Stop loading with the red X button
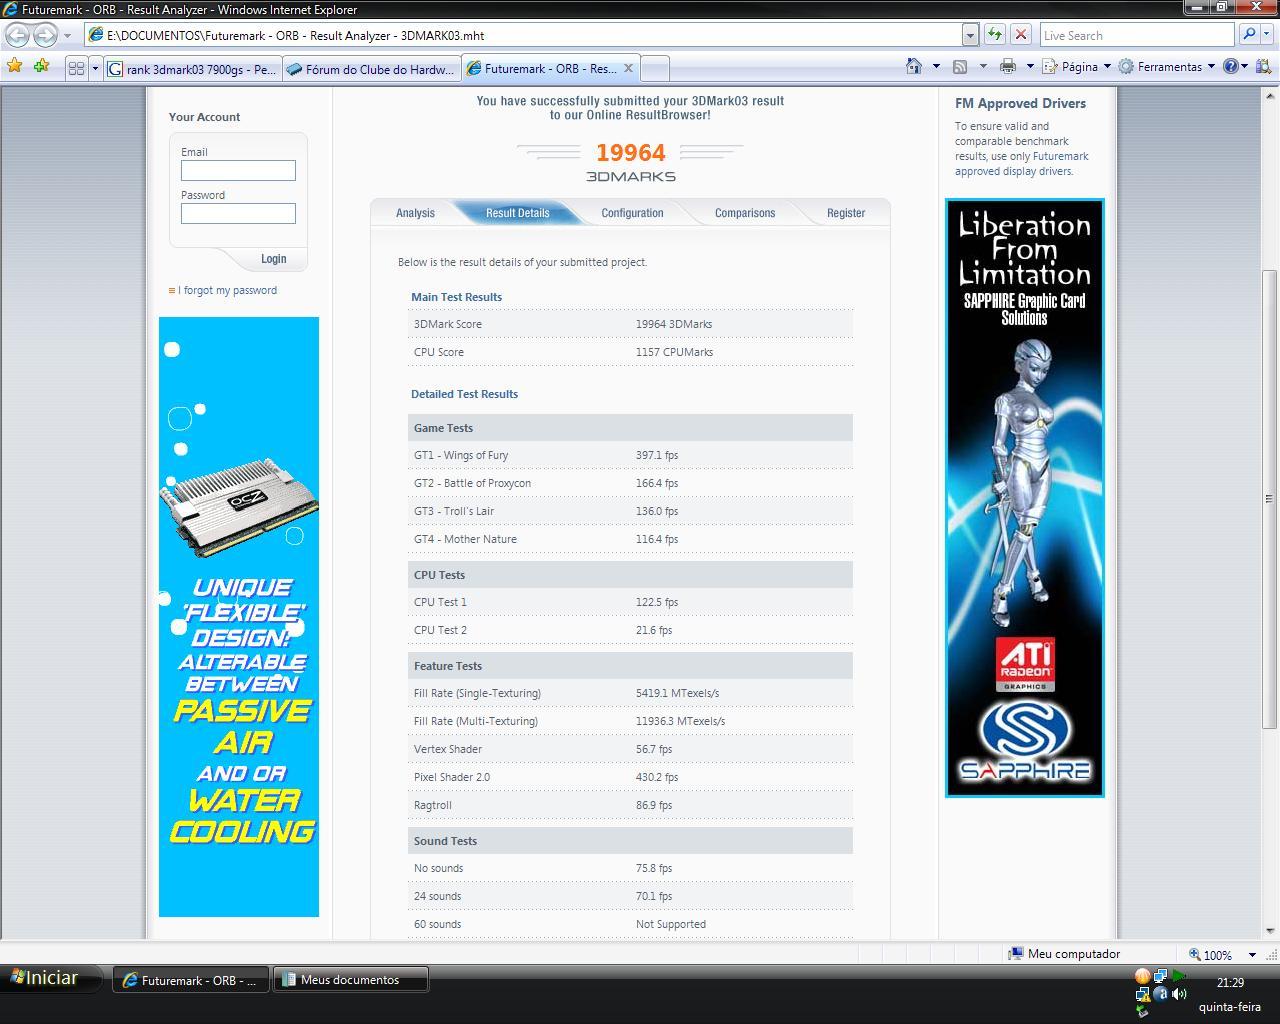Screen dimensions: 1280x1024 pyautogui.click(x=1021, y=35)
